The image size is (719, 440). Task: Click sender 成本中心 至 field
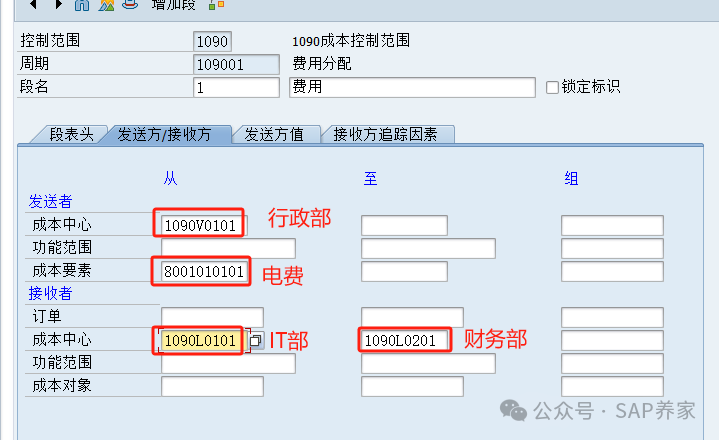(x=404, y=226)
